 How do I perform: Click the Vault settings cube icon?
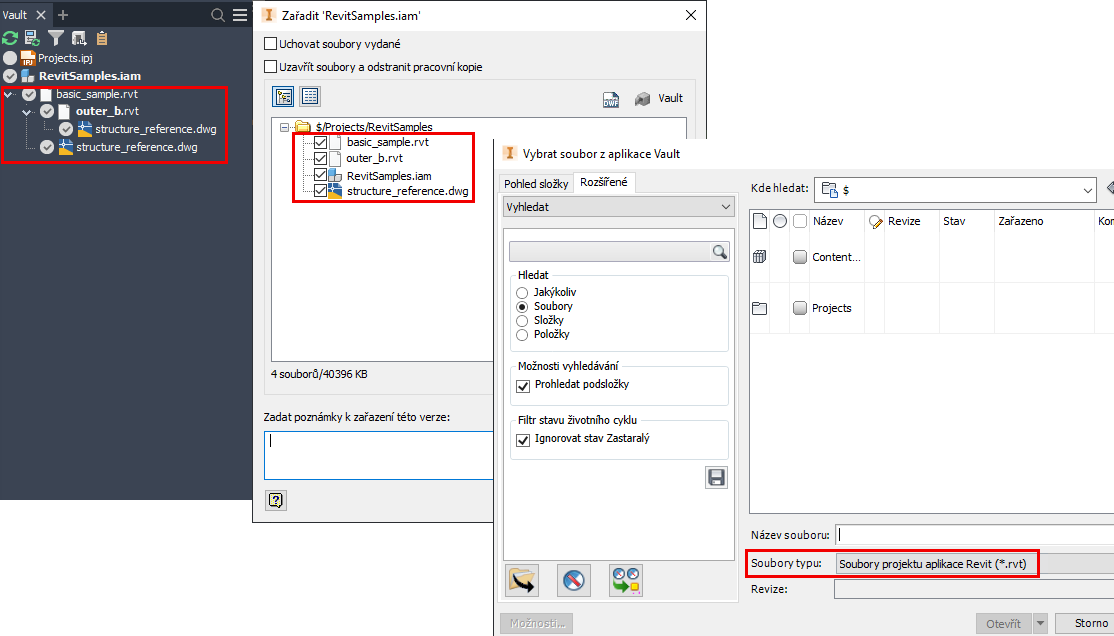[x=643, y=99]
